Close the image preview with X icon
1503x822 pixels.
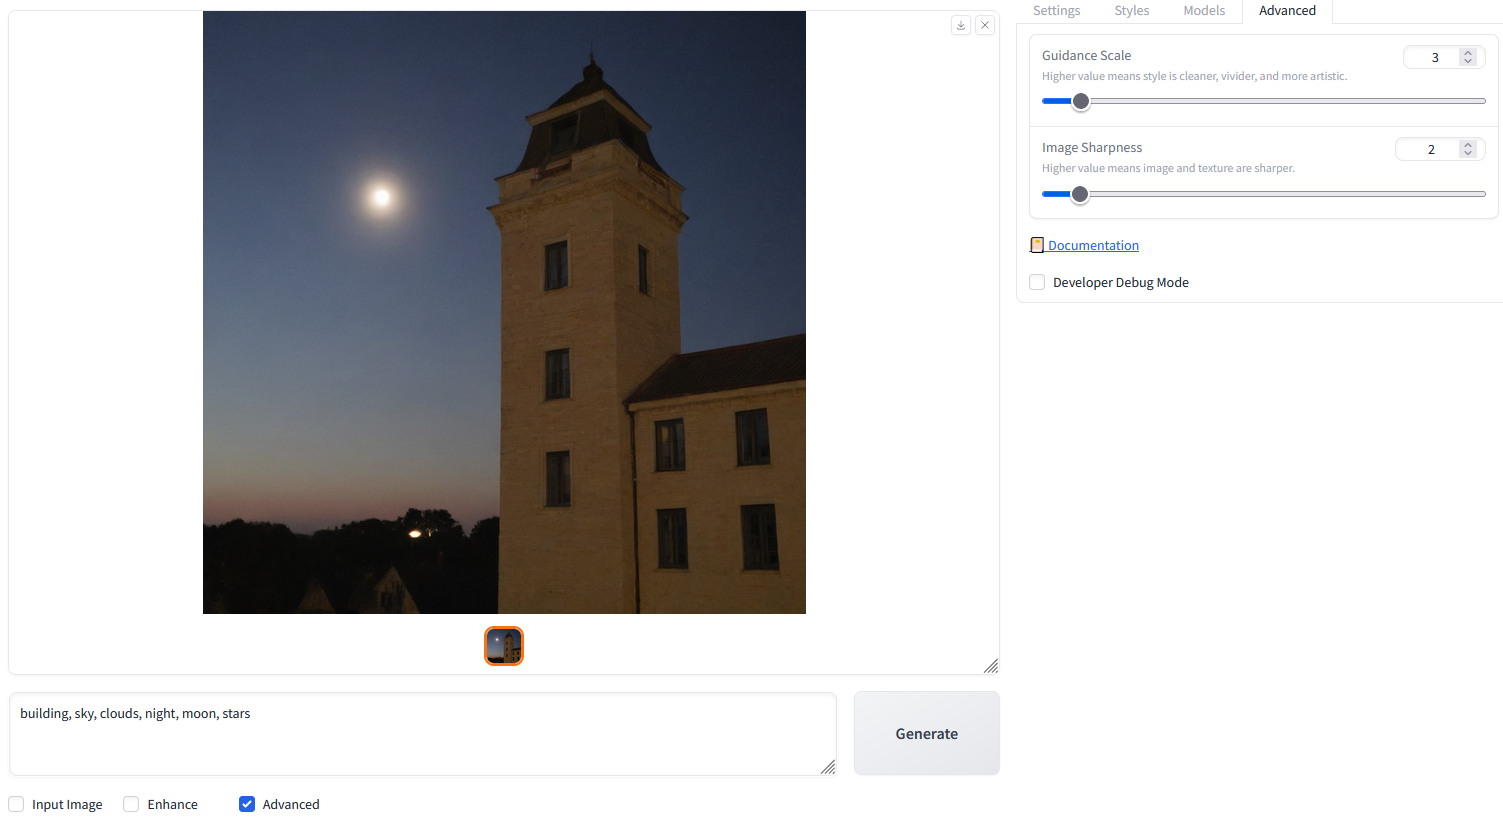985,25
